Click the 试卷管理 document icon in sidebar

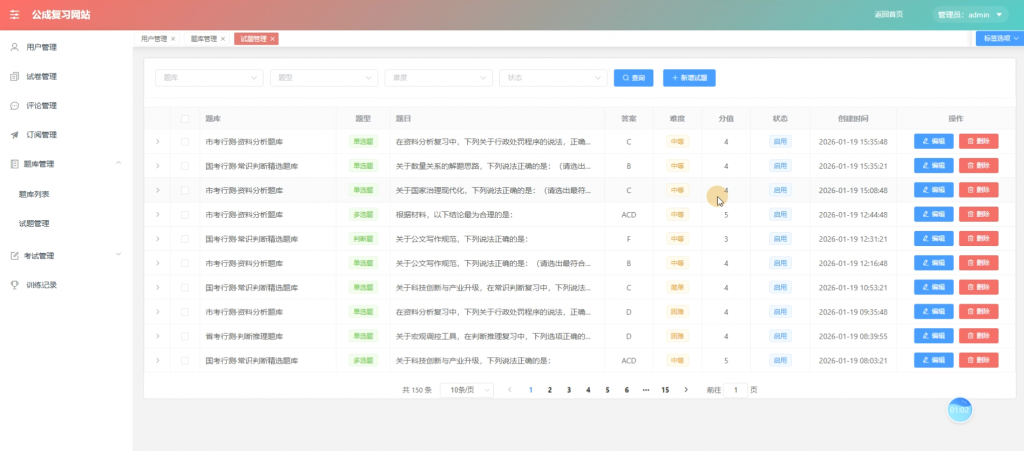(x=14, y=76)
